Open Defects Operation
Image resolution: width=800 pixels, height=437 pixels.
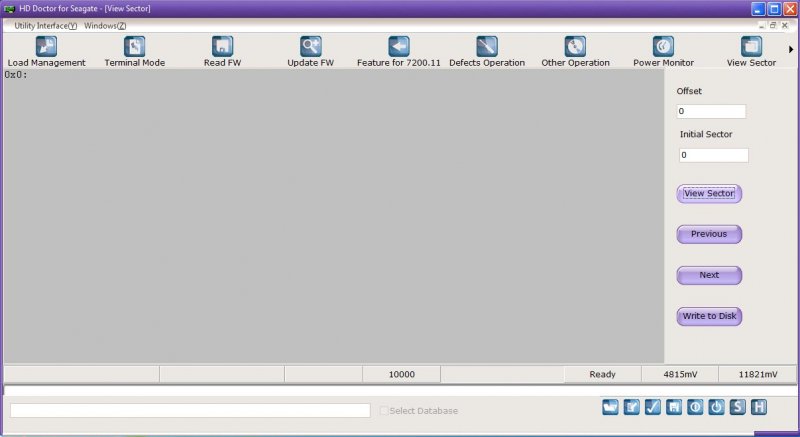pos(487,52)
